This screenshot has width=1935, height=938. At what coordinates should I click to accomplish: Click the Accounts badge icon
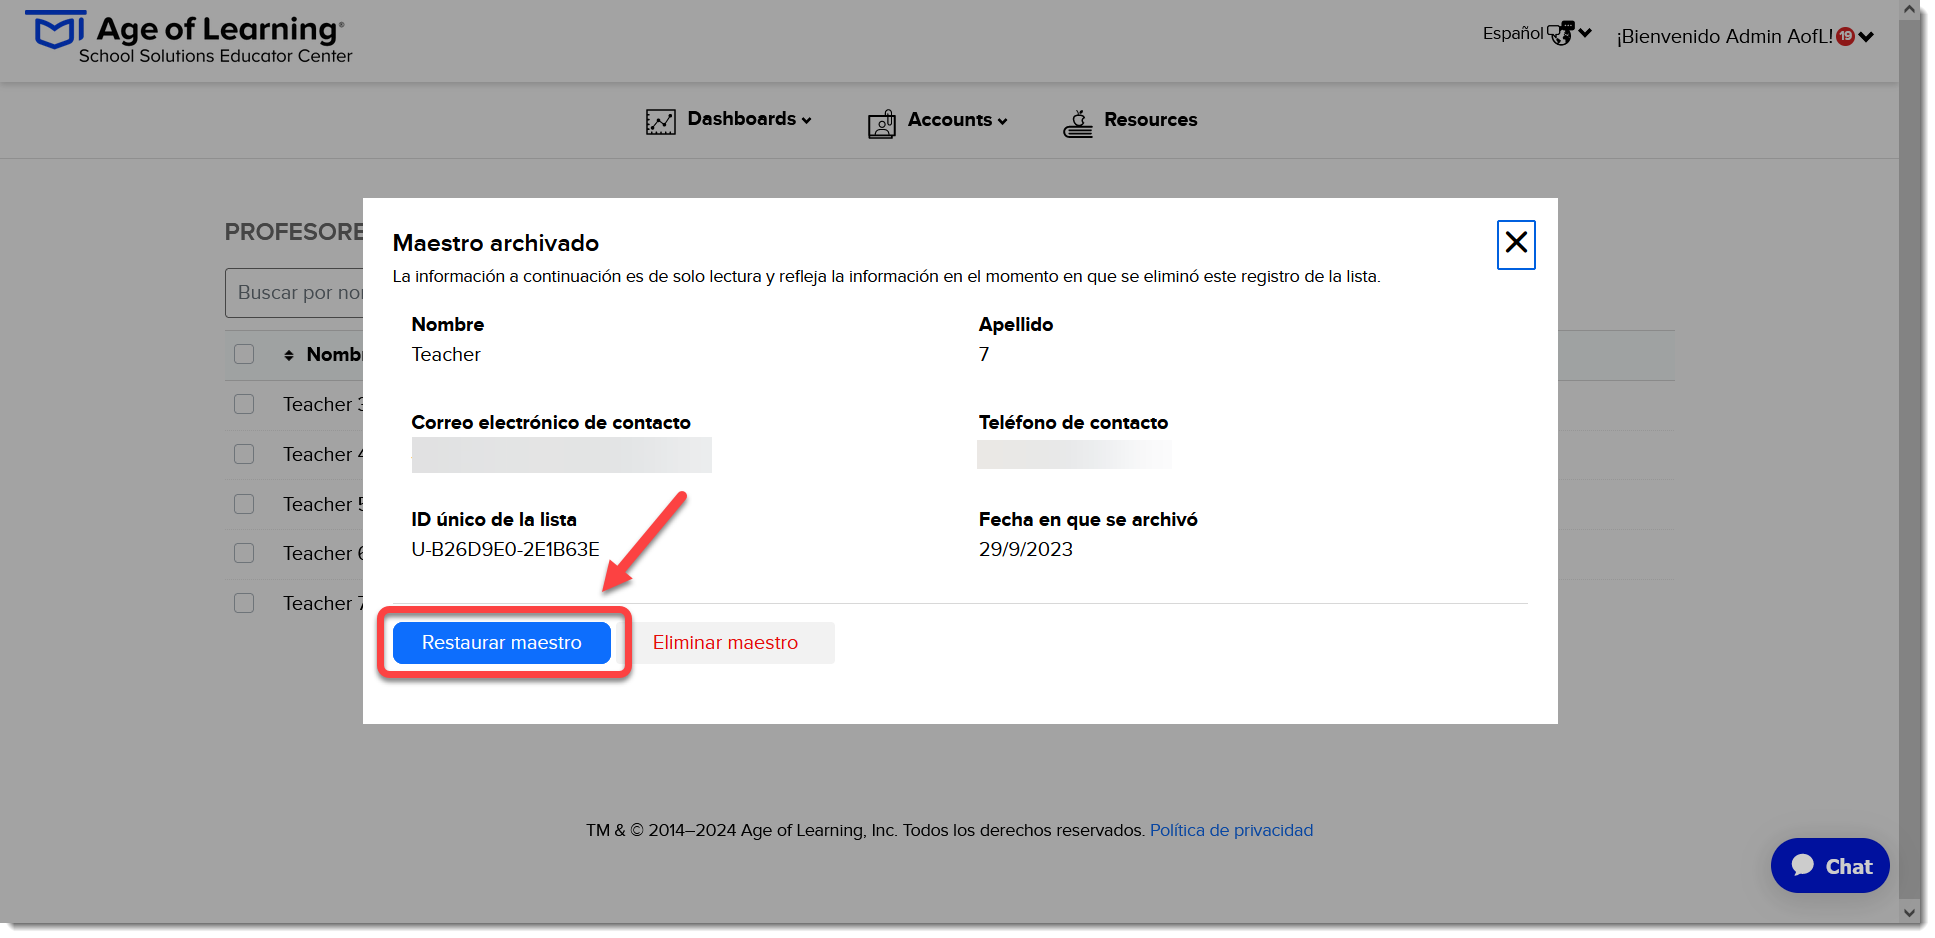pyautogui.click(x=881, y=123)
